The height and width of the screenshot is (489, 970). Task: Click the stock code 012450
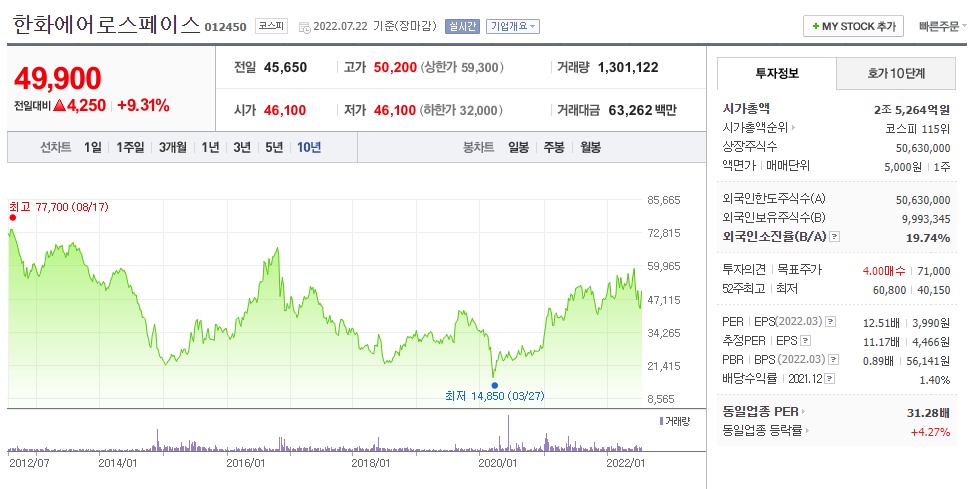(x=225, y=27)
